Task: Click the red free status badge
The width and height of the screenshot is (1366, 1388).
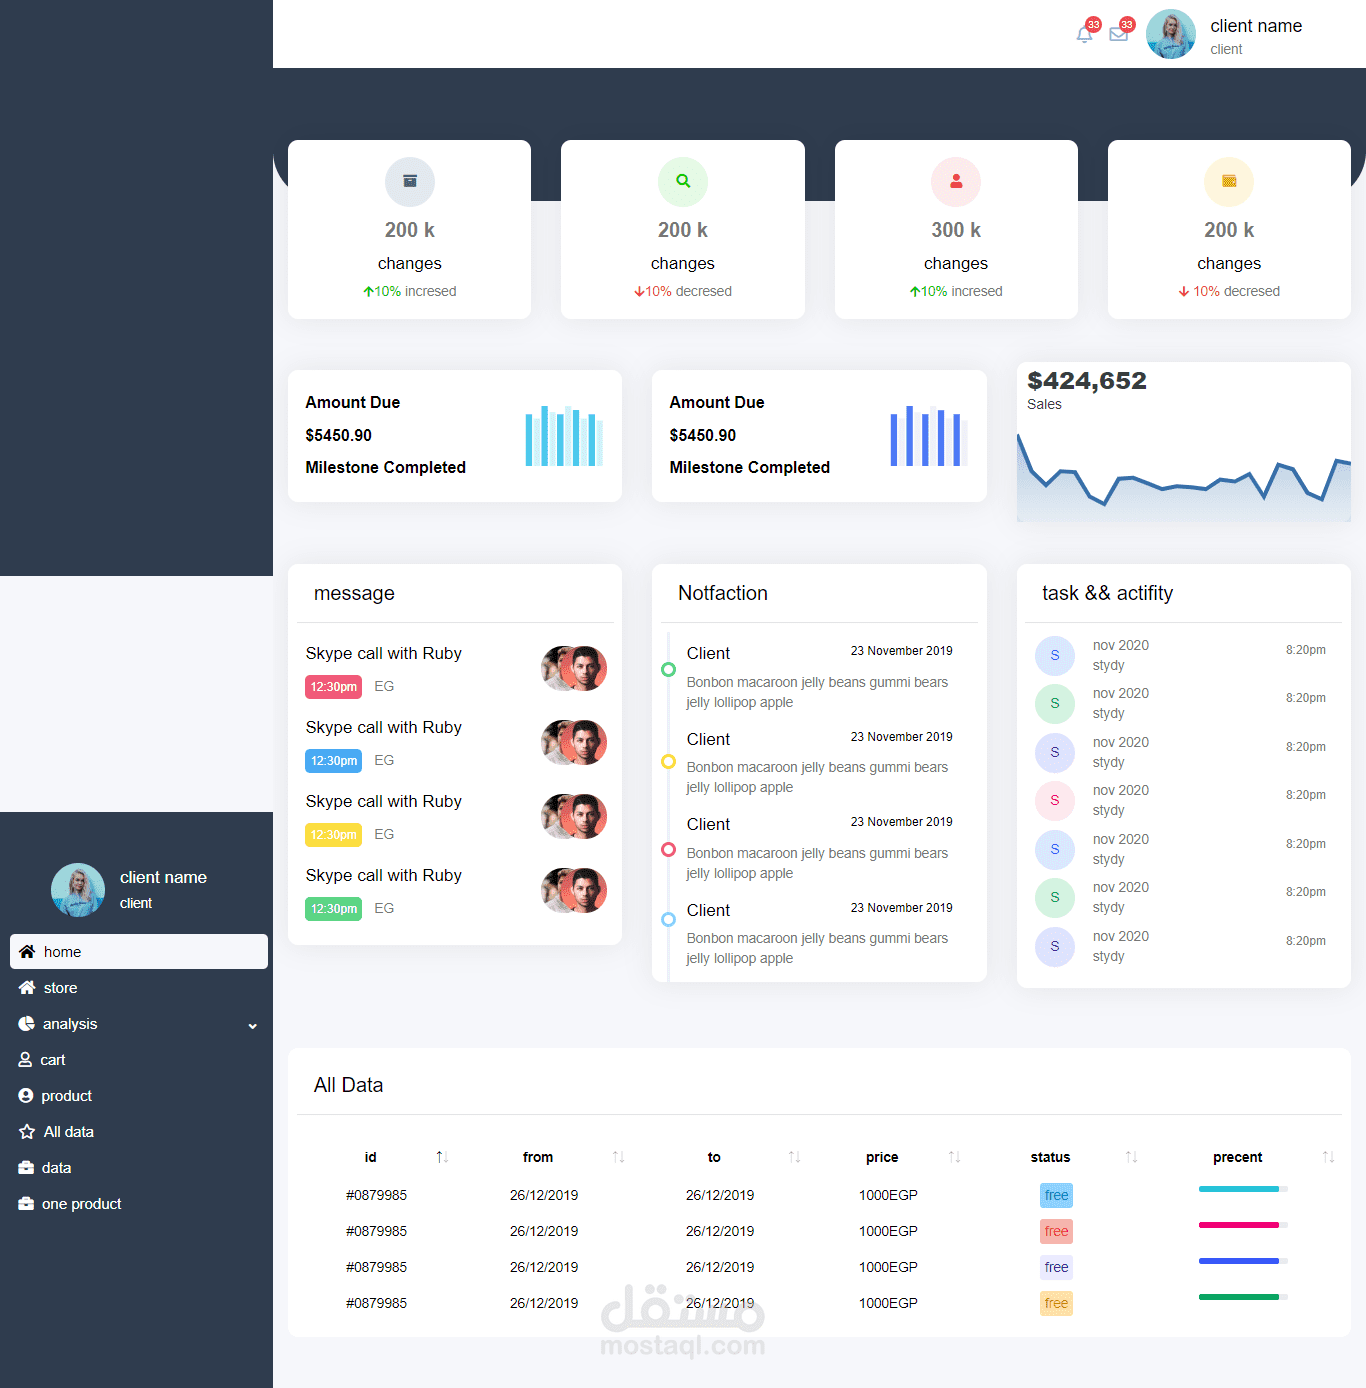Action: [x=1056, y=1231]
